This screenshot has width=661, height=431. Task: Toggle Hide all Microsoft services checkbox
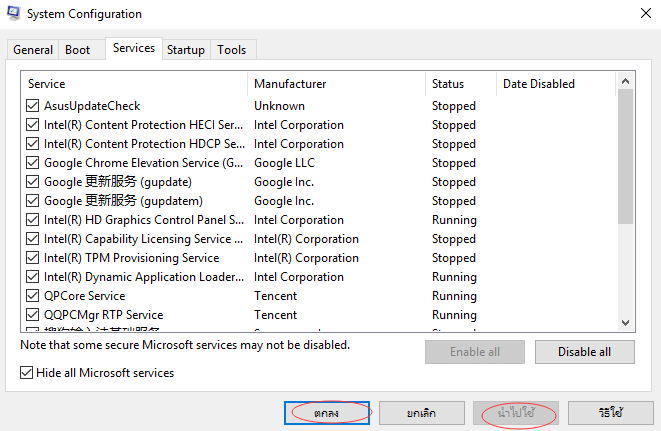26,372
